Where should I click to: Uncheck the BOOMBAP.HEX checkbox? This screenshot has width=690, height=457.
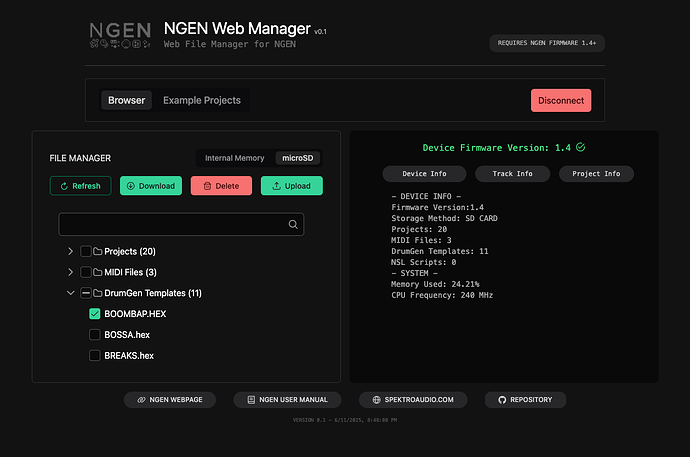[95, 314]
